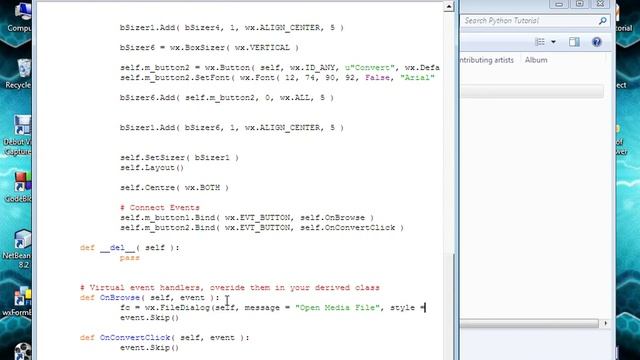640x360 pixels.
Task: Click the 'bSizer6.Add( self.m_button2' line
Action: tap(227, 98)
